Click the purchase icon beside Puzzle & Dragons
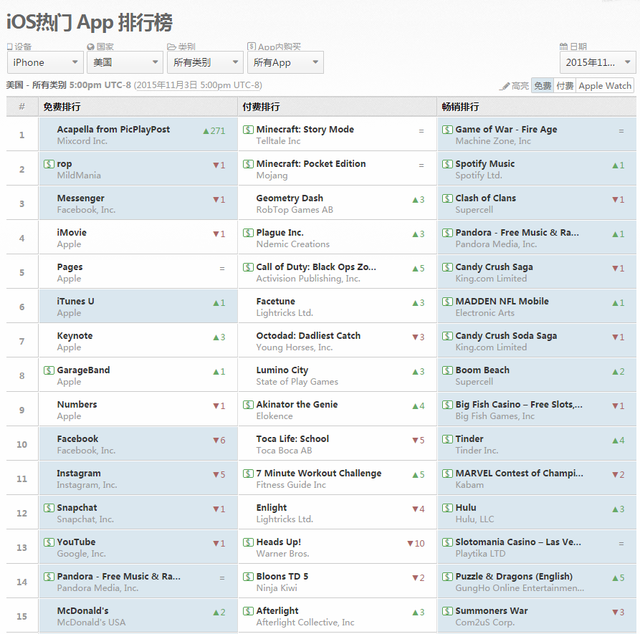This screenshot has width=640, height=634. (447, 576)
